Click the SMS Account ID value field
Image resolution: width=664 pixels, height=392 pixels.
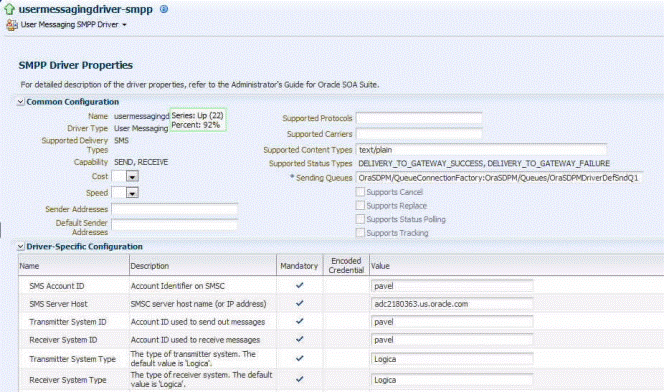pyautogui.click(x=452, y=286)
